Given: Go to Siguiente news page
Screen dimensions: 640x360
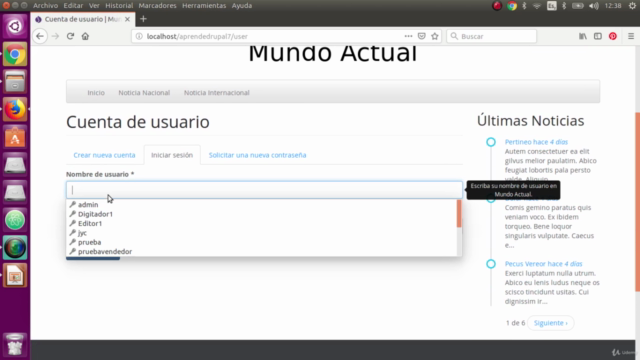Looking at the screenshot, I should [551, 323].
